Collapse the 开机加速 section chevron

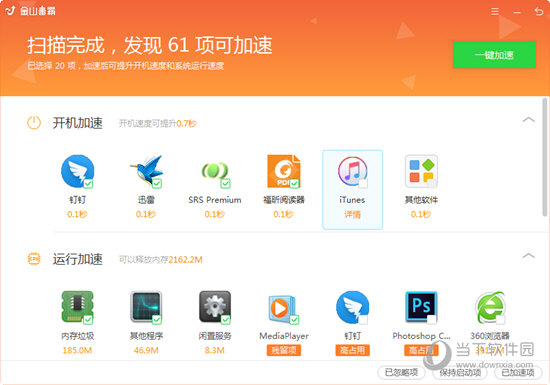(x=528, y=120)
